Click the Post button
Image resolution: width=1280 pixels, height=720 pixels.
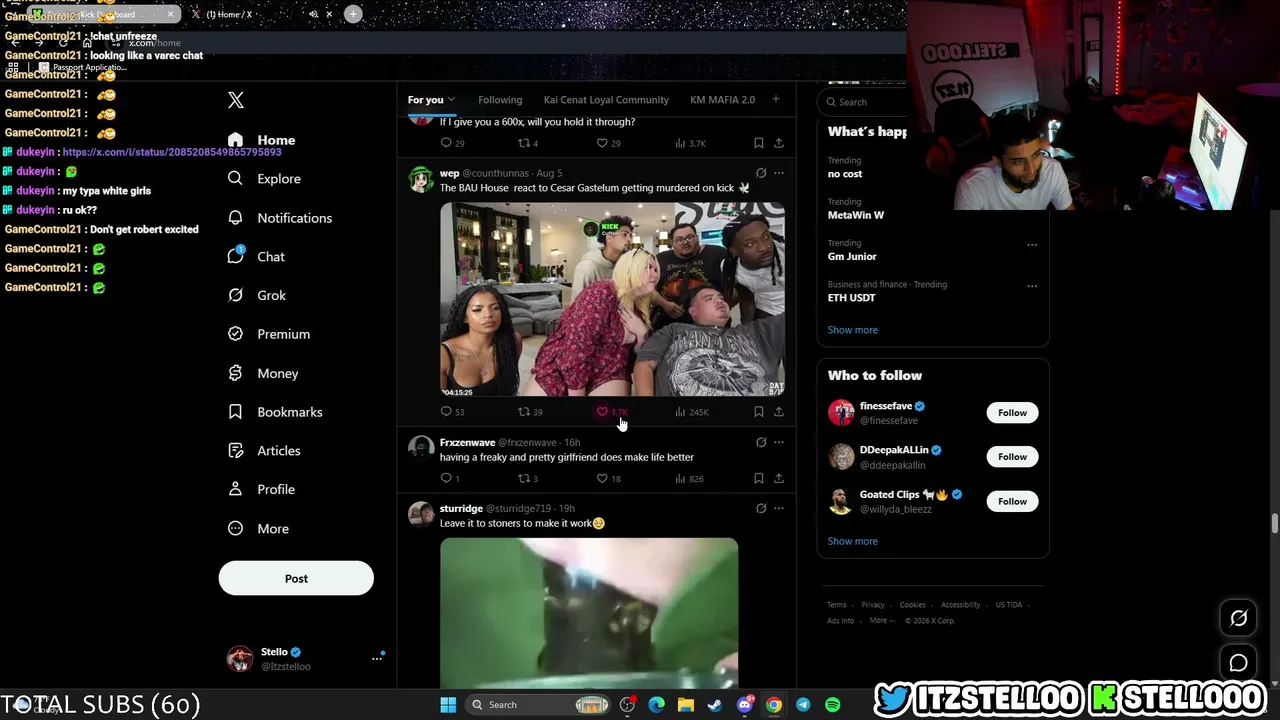click(x=296, y=578)
